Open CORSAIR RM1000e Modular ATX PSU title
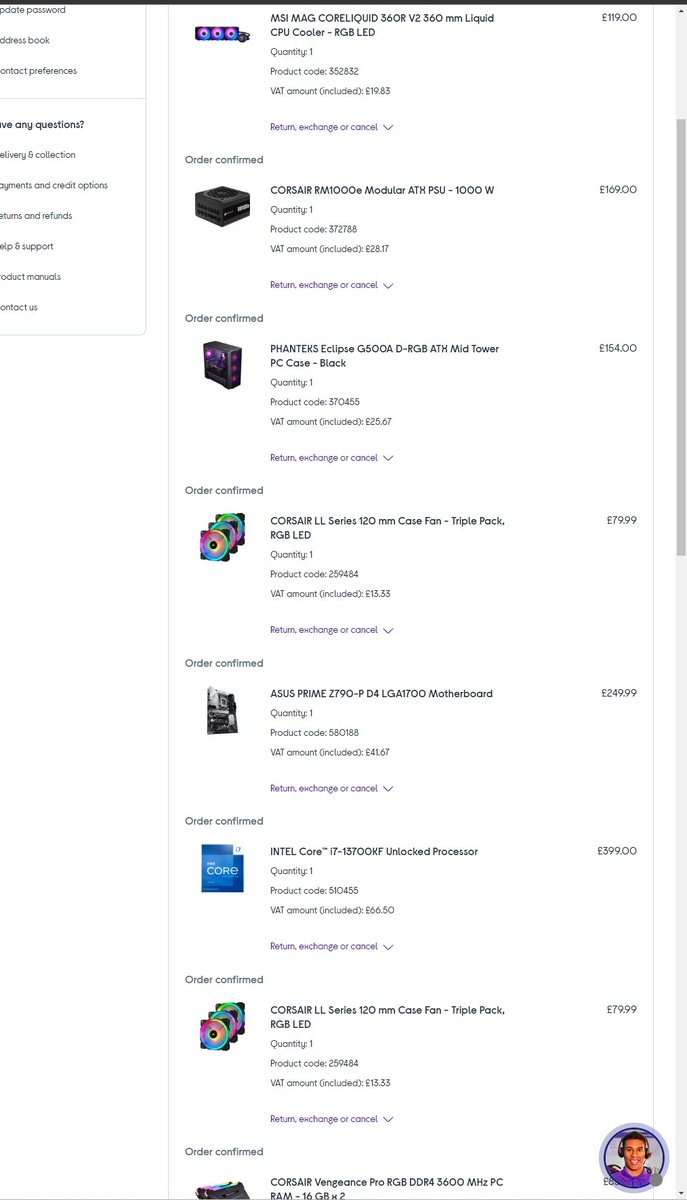 (382, 190)
